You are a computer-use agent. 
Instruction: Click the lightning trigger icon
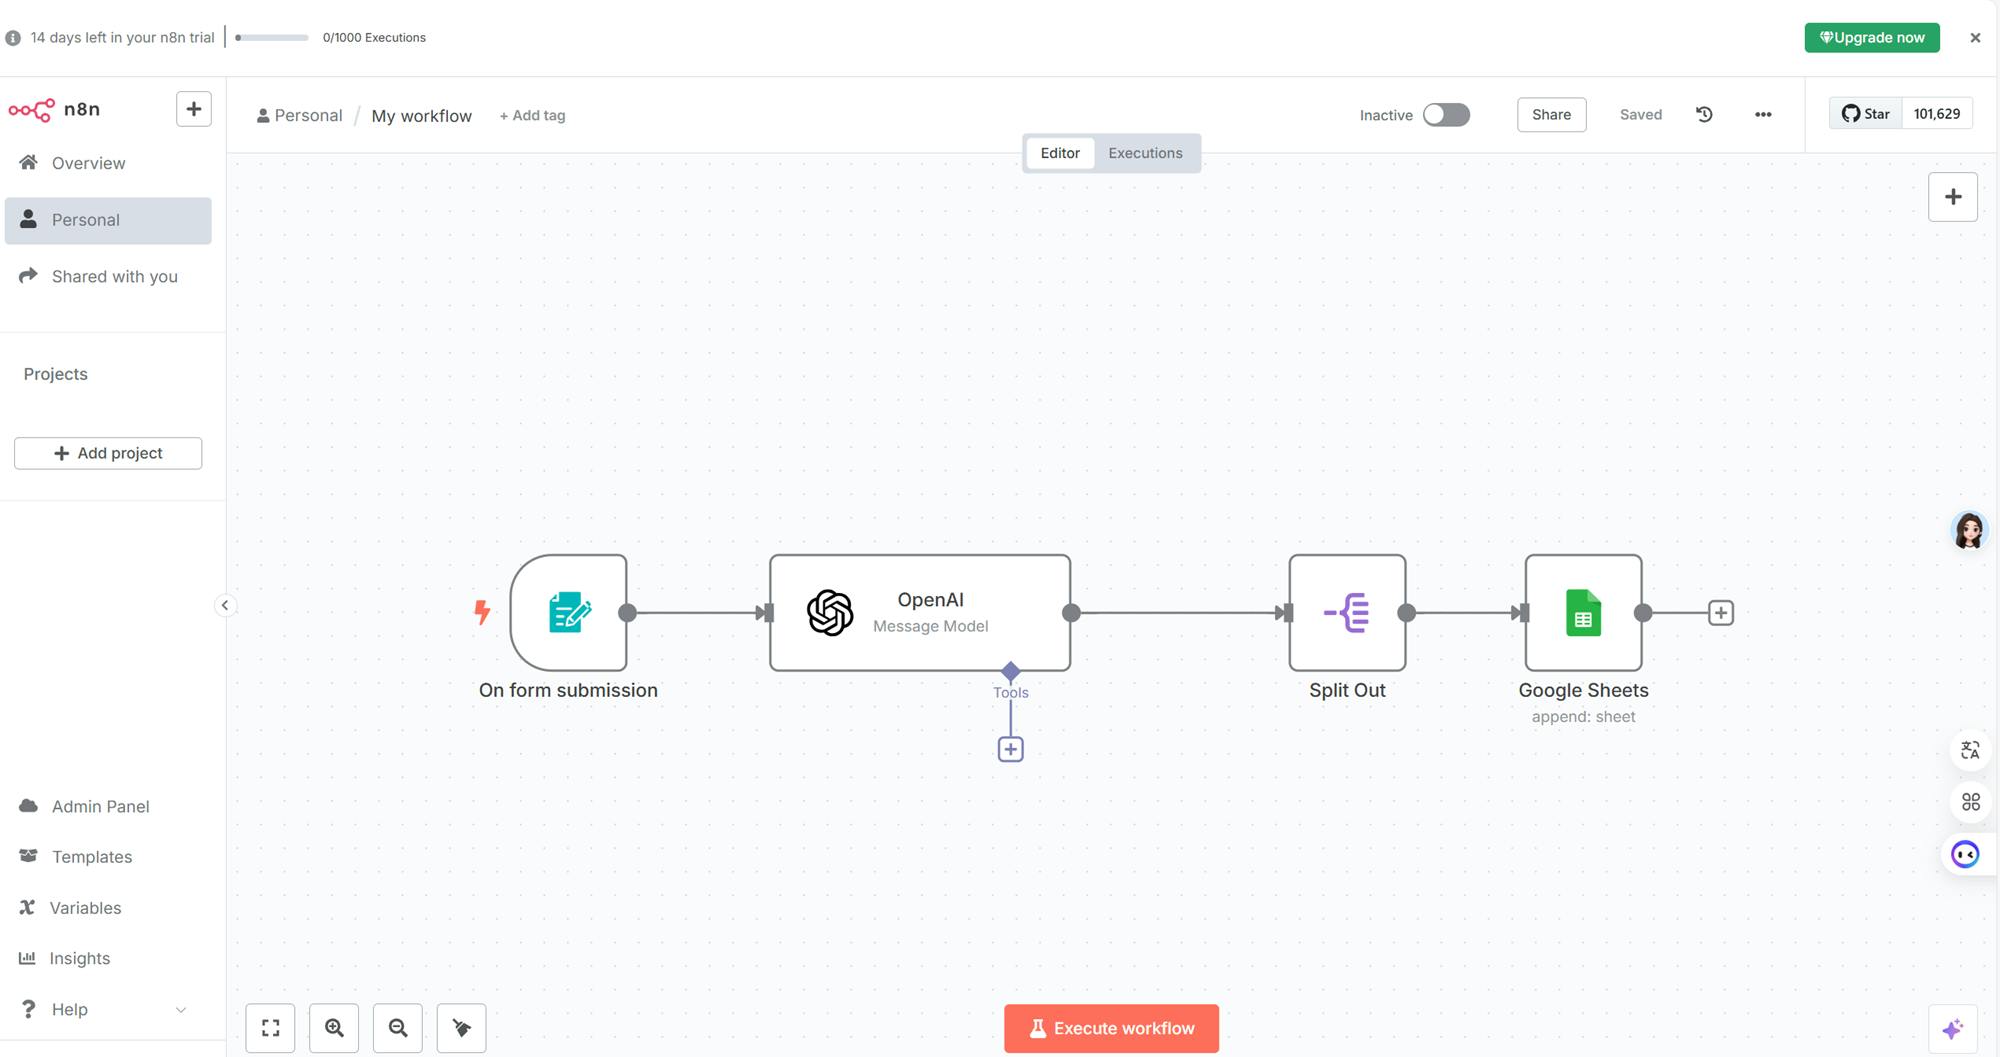[x=482, y=611]
